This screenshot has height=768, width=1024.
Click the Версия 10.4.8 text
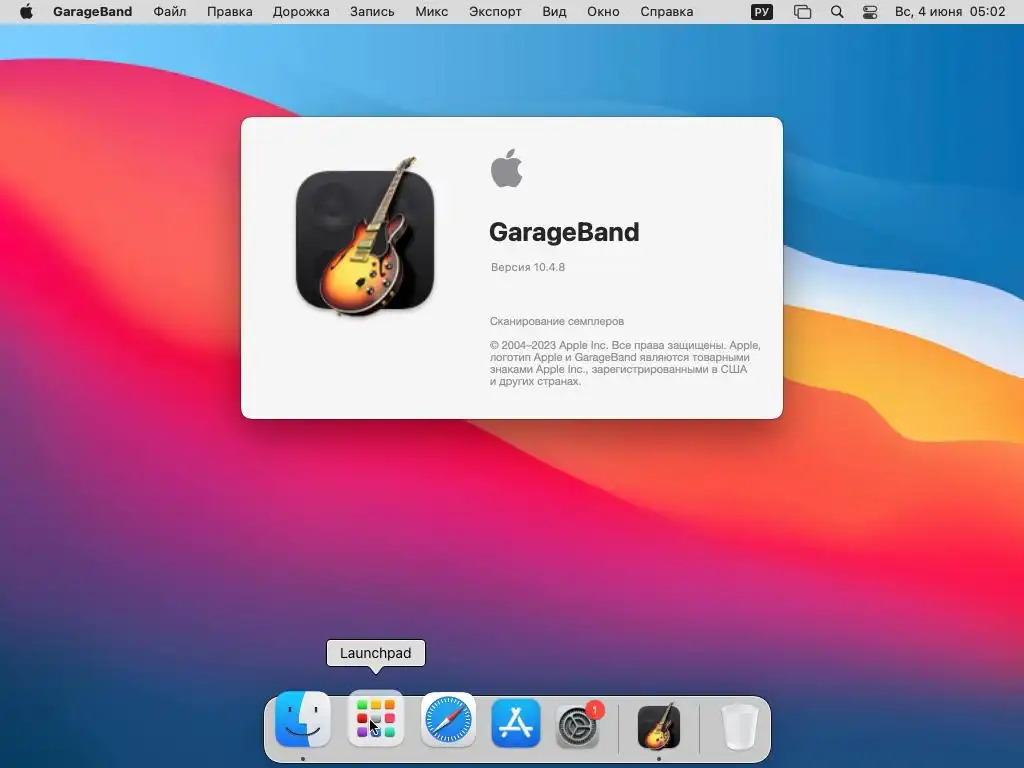(528, 267)
